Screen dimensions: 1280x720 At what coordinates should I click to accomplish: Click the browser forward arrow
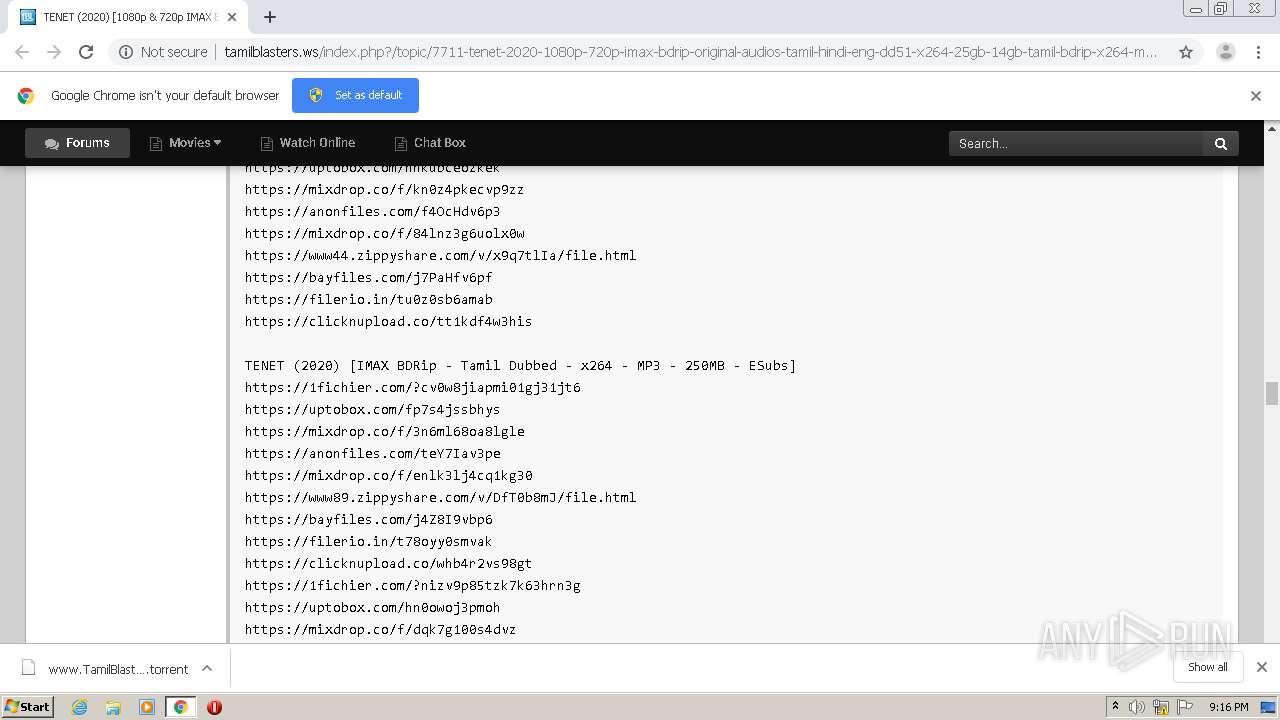coord(54,52)
